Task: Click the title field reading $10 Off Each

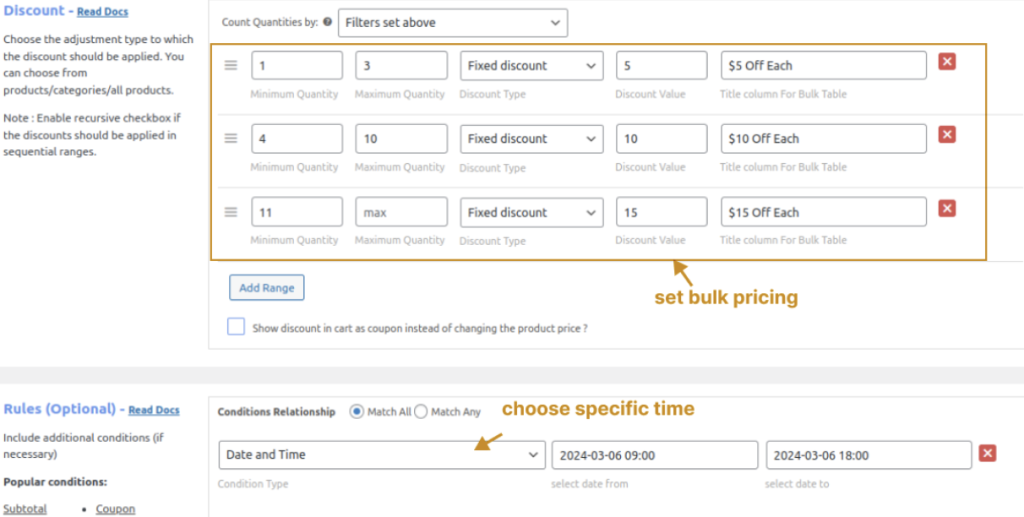Action: pos(824,138)
